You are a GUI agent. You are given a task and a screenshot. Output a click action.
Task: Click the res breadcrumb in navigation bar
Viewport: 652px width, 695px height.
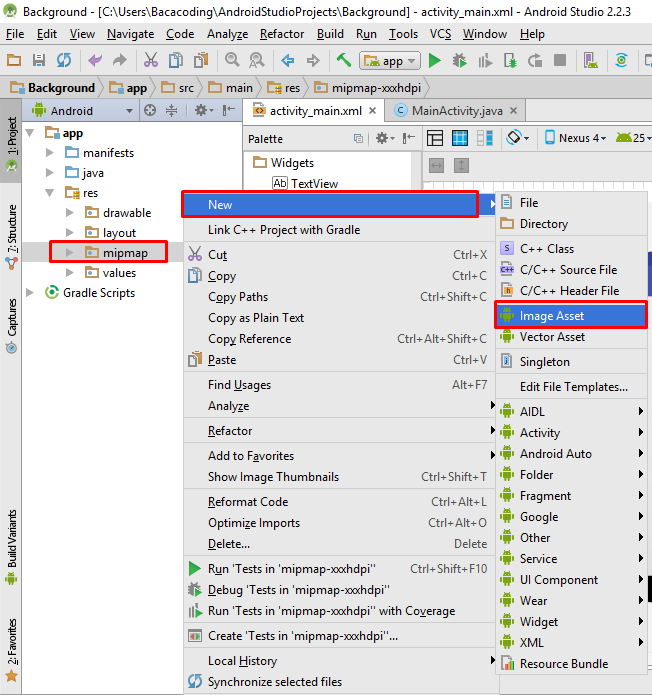[285, 88]
